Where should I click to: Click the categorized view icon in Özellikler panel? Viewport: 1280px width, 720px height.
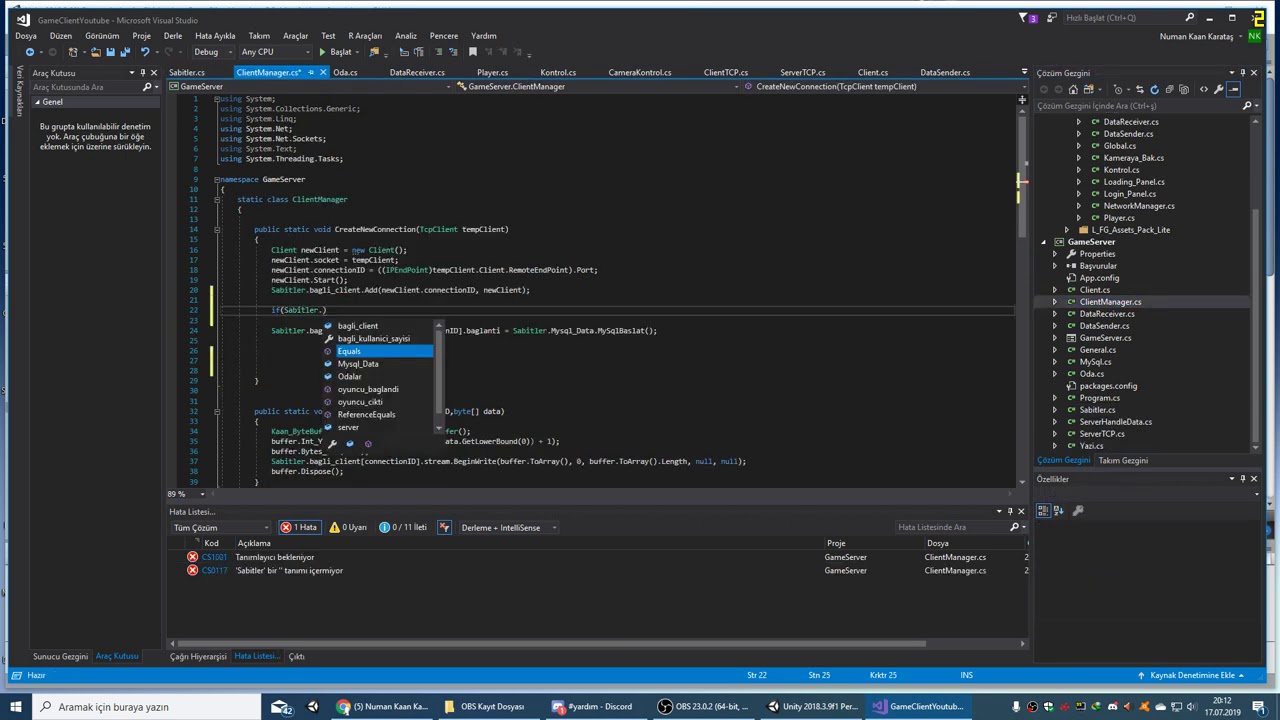[1043, 511]
